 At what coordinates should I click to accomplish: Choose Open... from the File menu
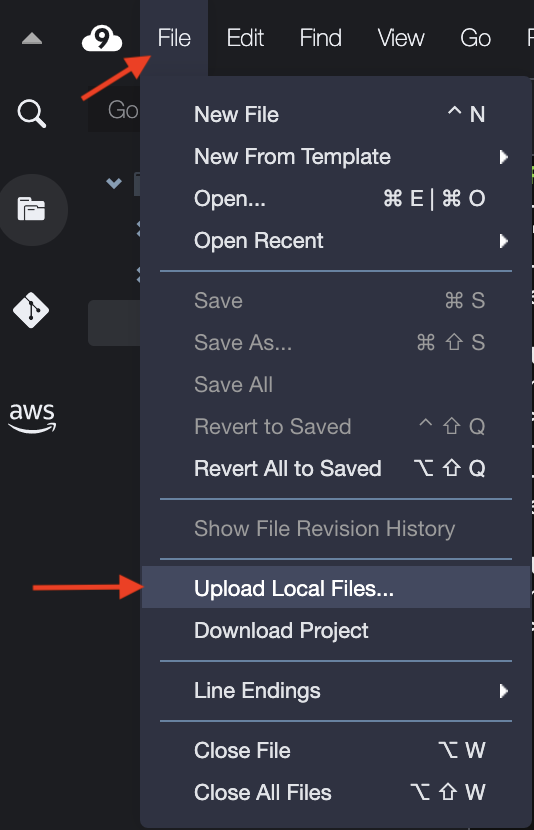tap(336, 199)
